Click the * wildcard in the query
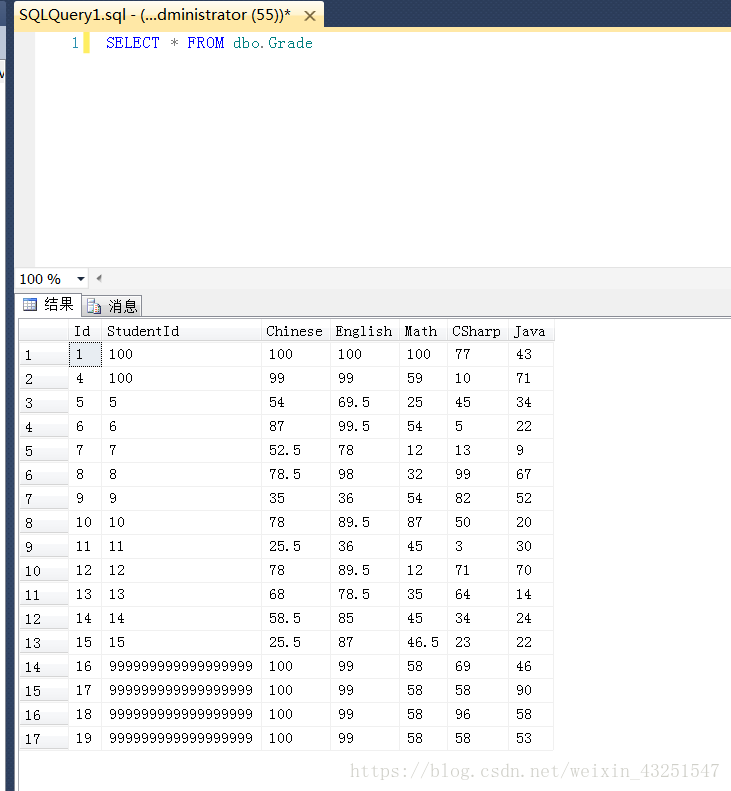 coord(174,42)
